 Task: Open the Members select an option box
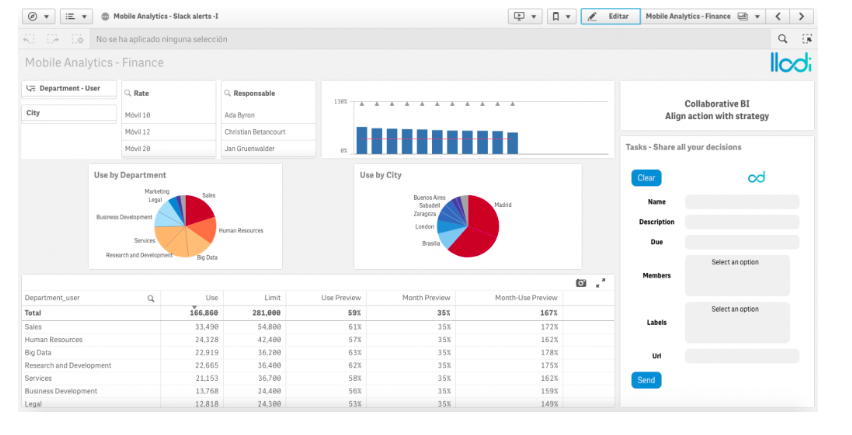737,275
